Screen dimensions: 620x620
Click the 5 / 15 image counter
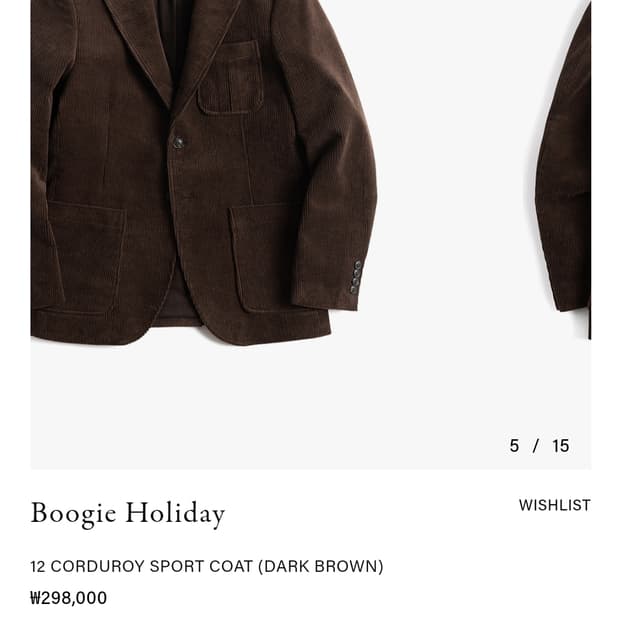click(539, 446)
